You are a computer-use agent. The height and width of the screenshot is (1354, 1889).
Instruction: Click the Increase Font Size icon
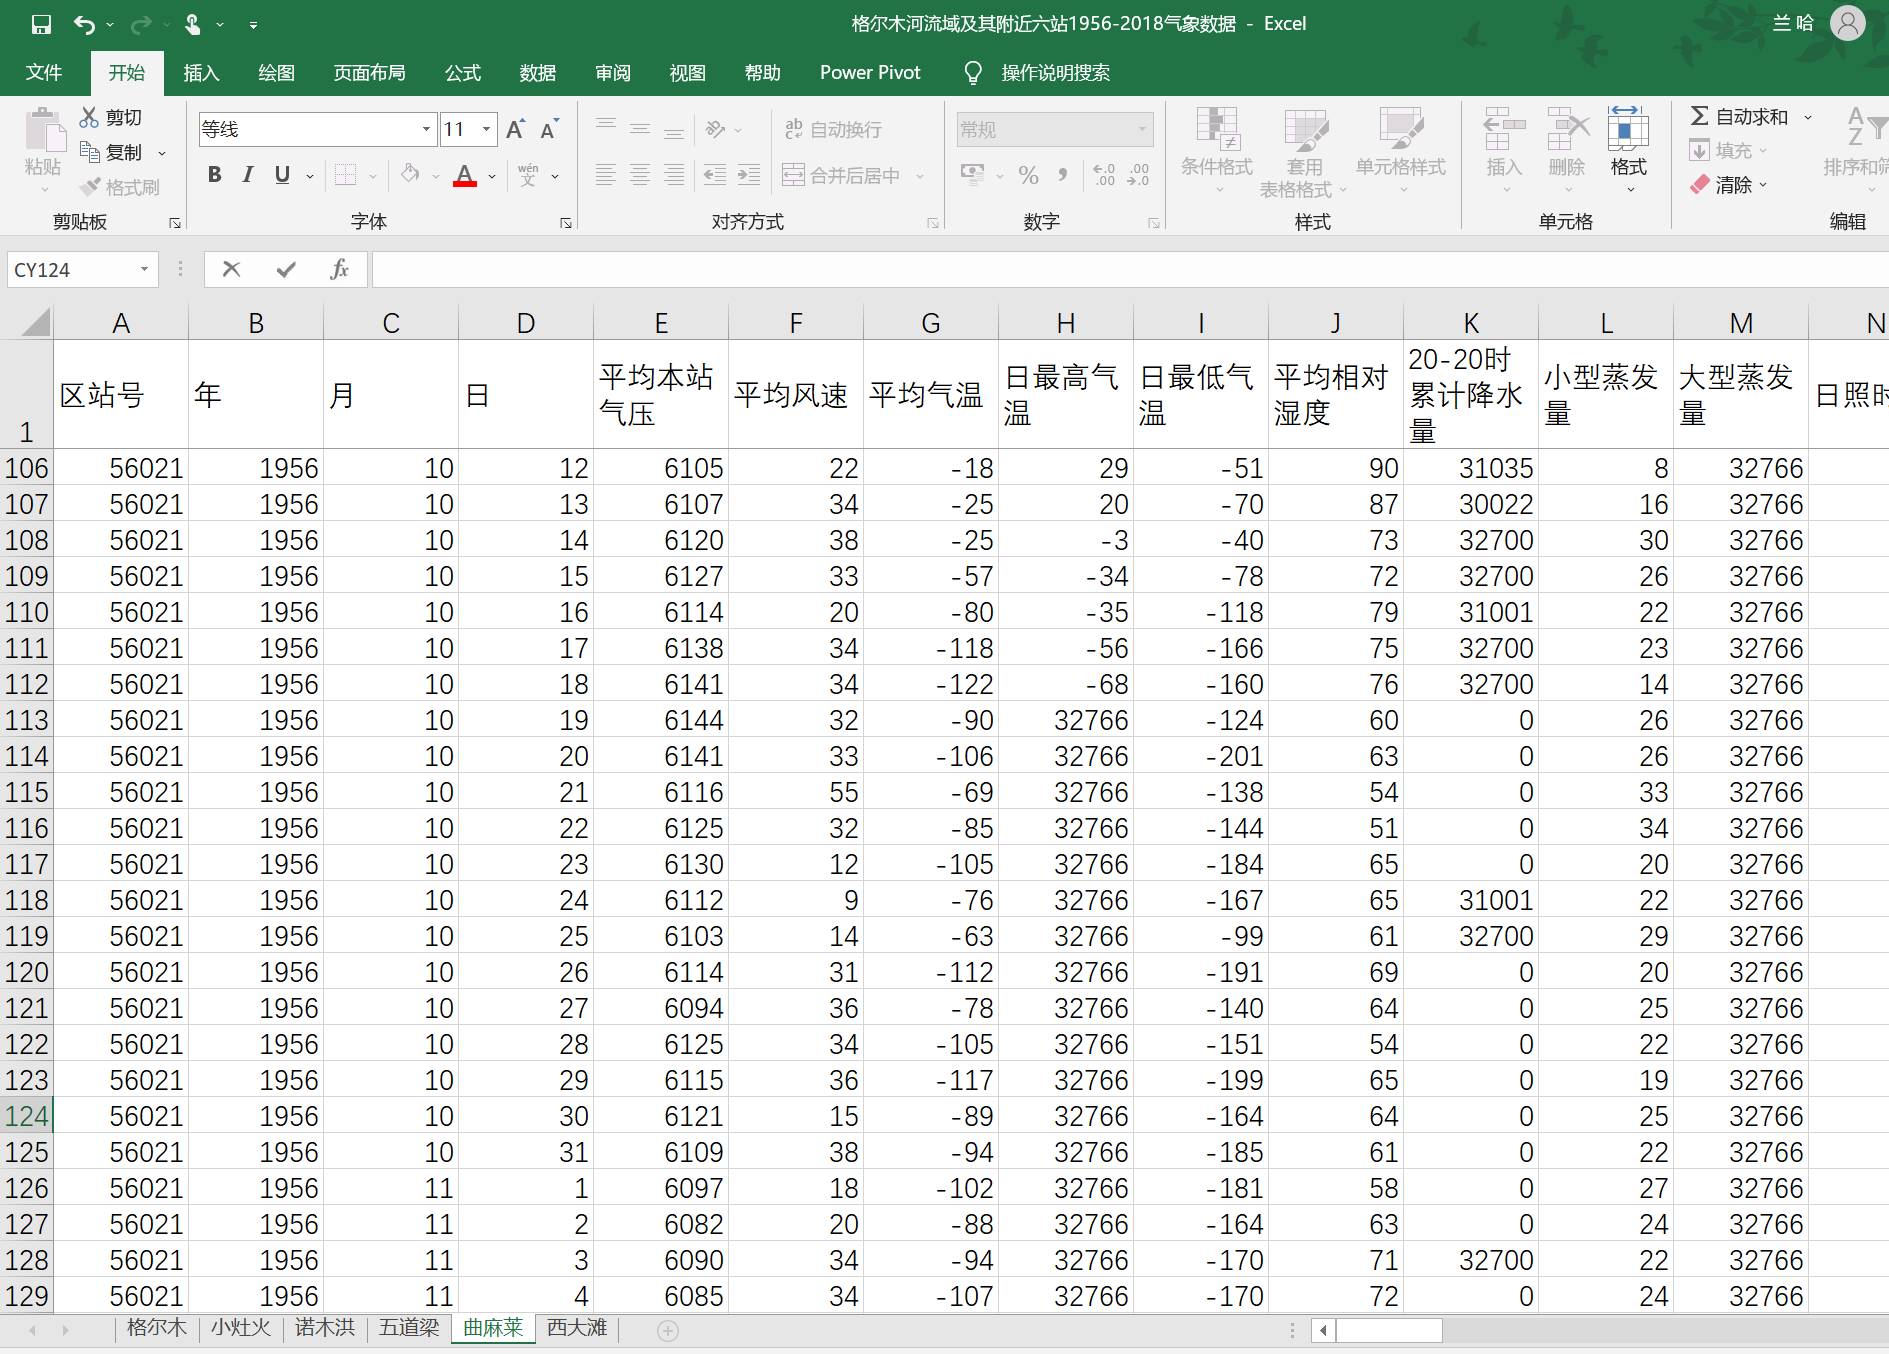click(x=515, y=129)
